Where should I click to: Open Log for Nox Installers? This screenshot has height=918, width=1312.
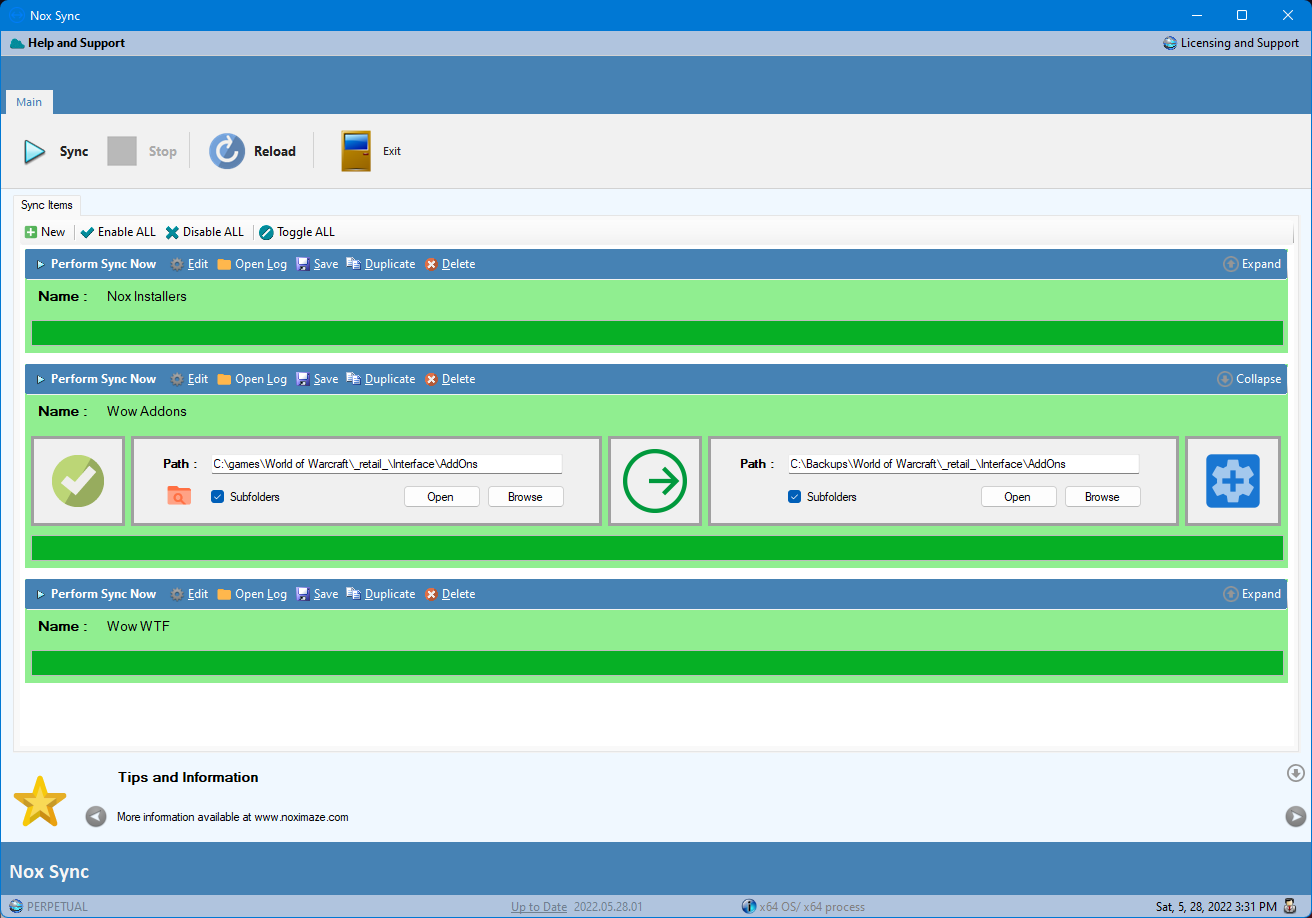pos(252,264)
